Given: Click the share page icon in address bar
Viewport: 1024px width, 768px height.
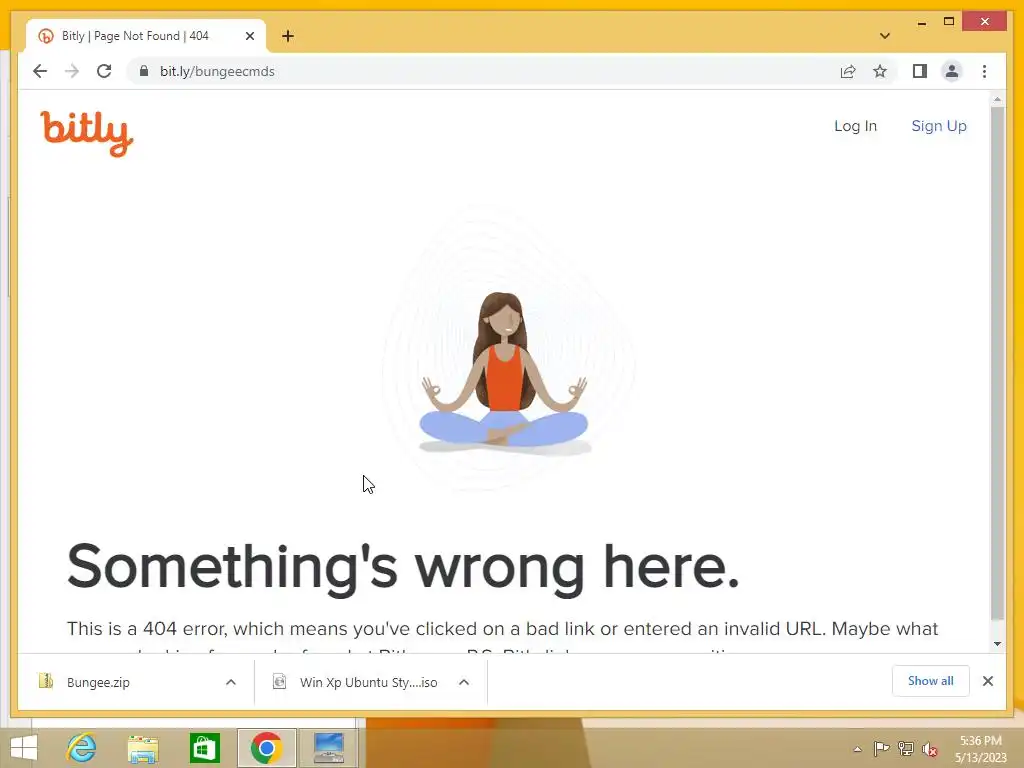Looking at the screenshot, I should [848, 71].
